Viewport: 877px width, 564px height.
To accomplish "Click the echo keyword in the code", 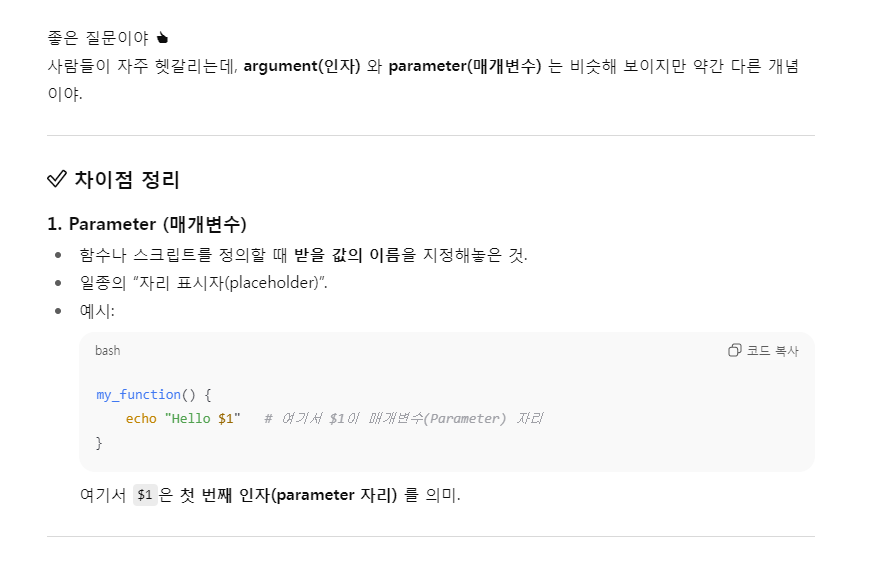I will click(x=141, y=419).
